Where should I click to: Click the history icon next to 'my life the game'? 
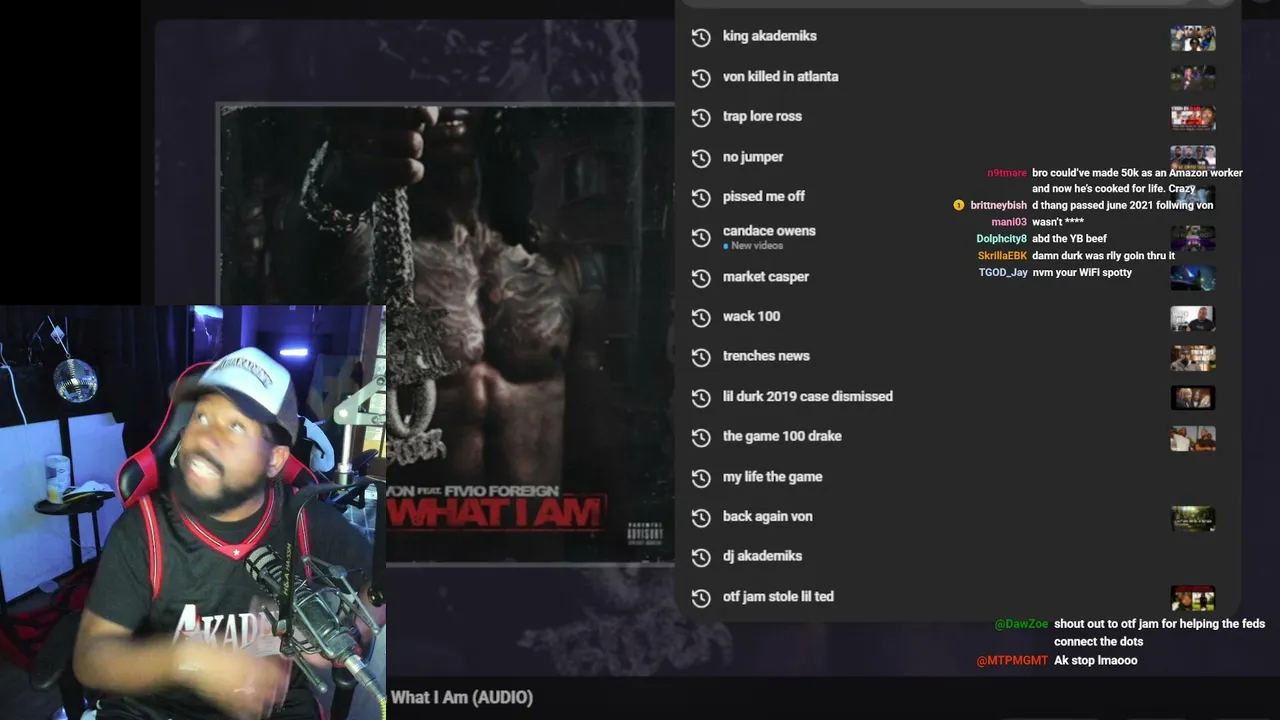point(701,477)
